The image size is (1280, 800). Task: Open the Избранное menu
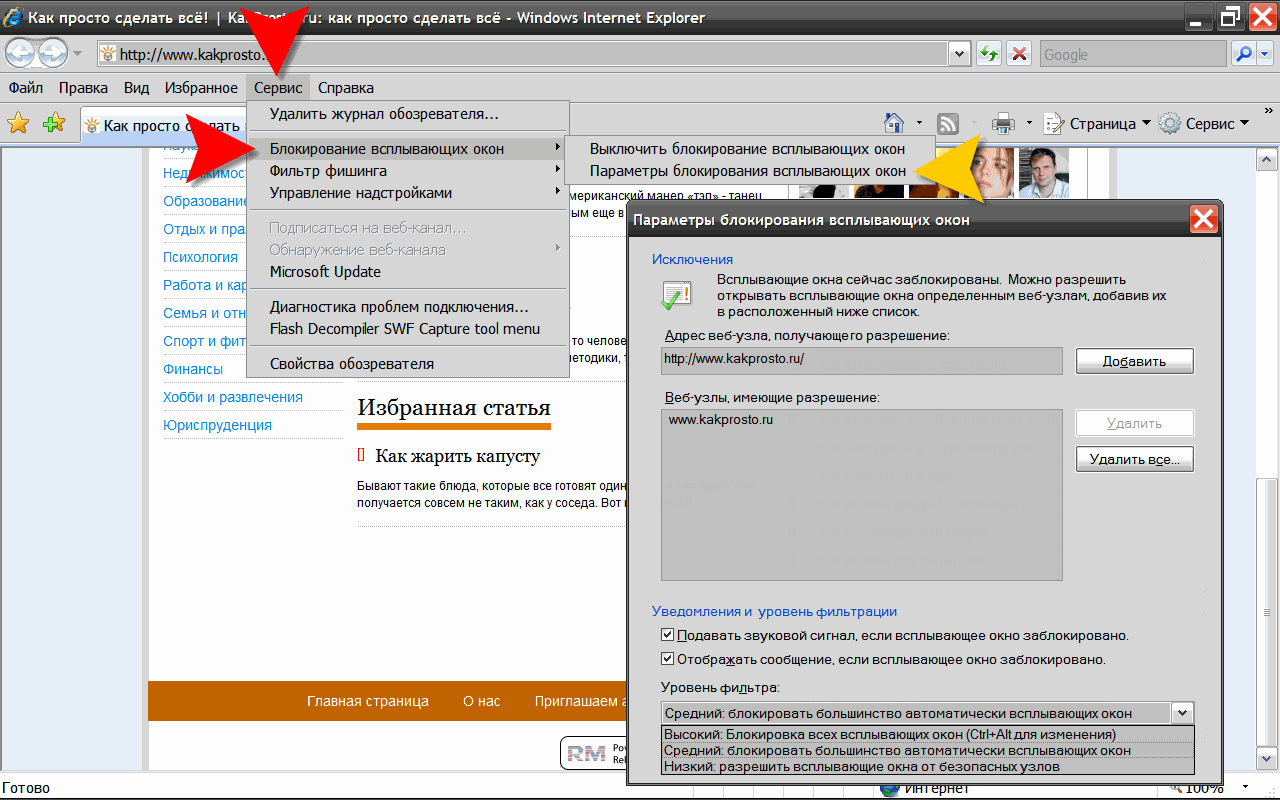[201, 88]
